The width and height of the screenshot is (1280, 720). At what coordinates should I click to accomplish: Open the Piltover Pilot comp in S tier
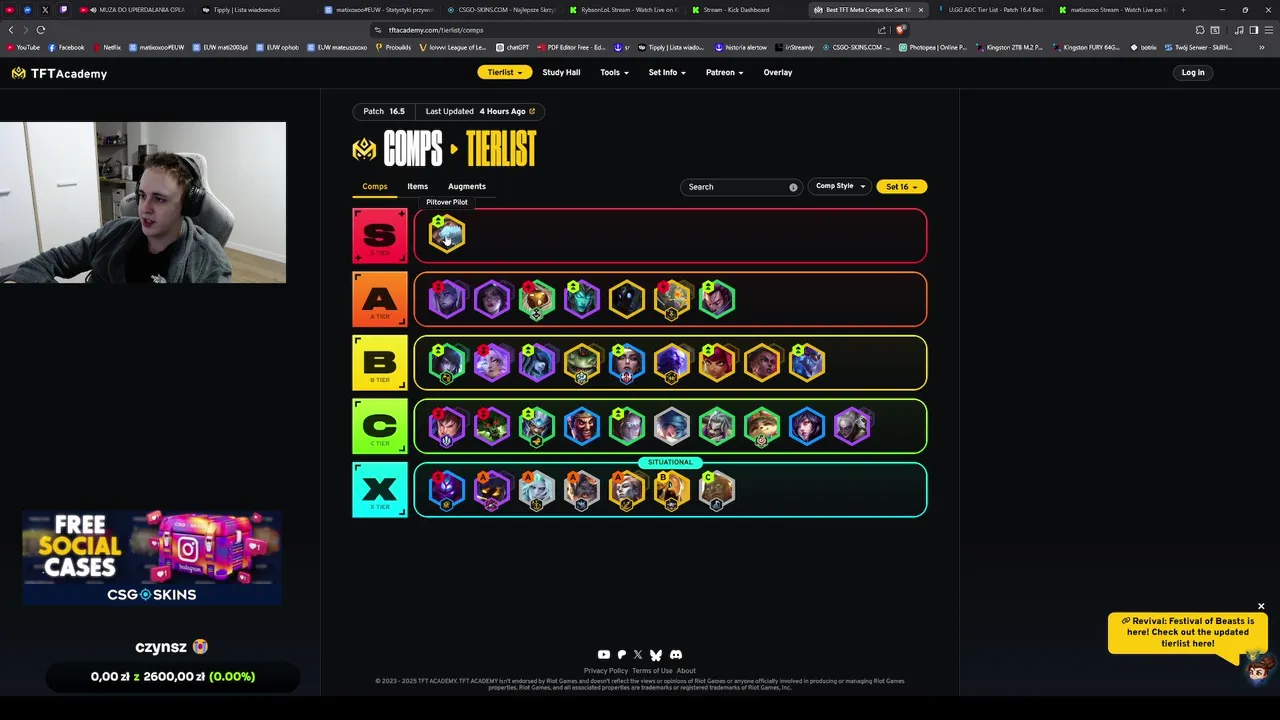tap(447, 235)
